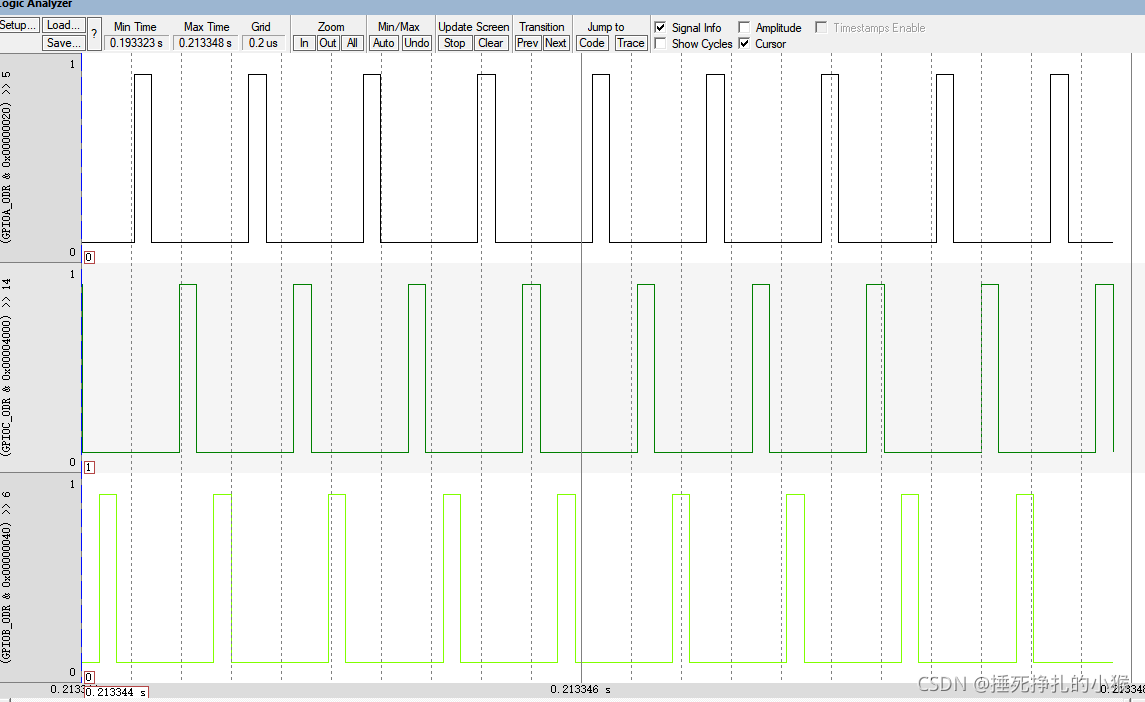Viewport: 1145px width, 702px height.
Task: Set Min/Max to Auto
Action: (x=383, y=43)
